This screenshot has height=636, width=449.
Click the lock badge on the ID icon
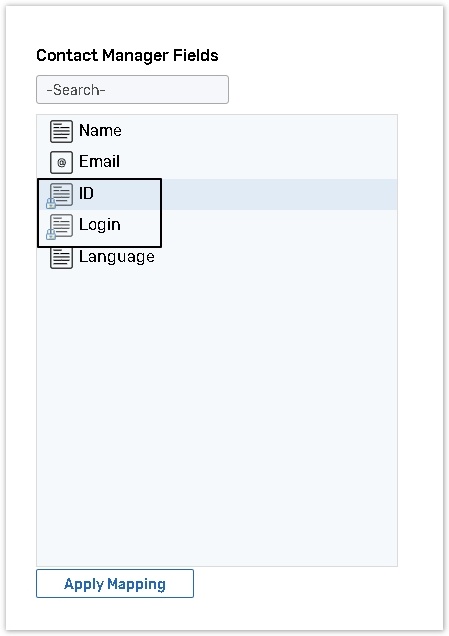tap(51, 203)
